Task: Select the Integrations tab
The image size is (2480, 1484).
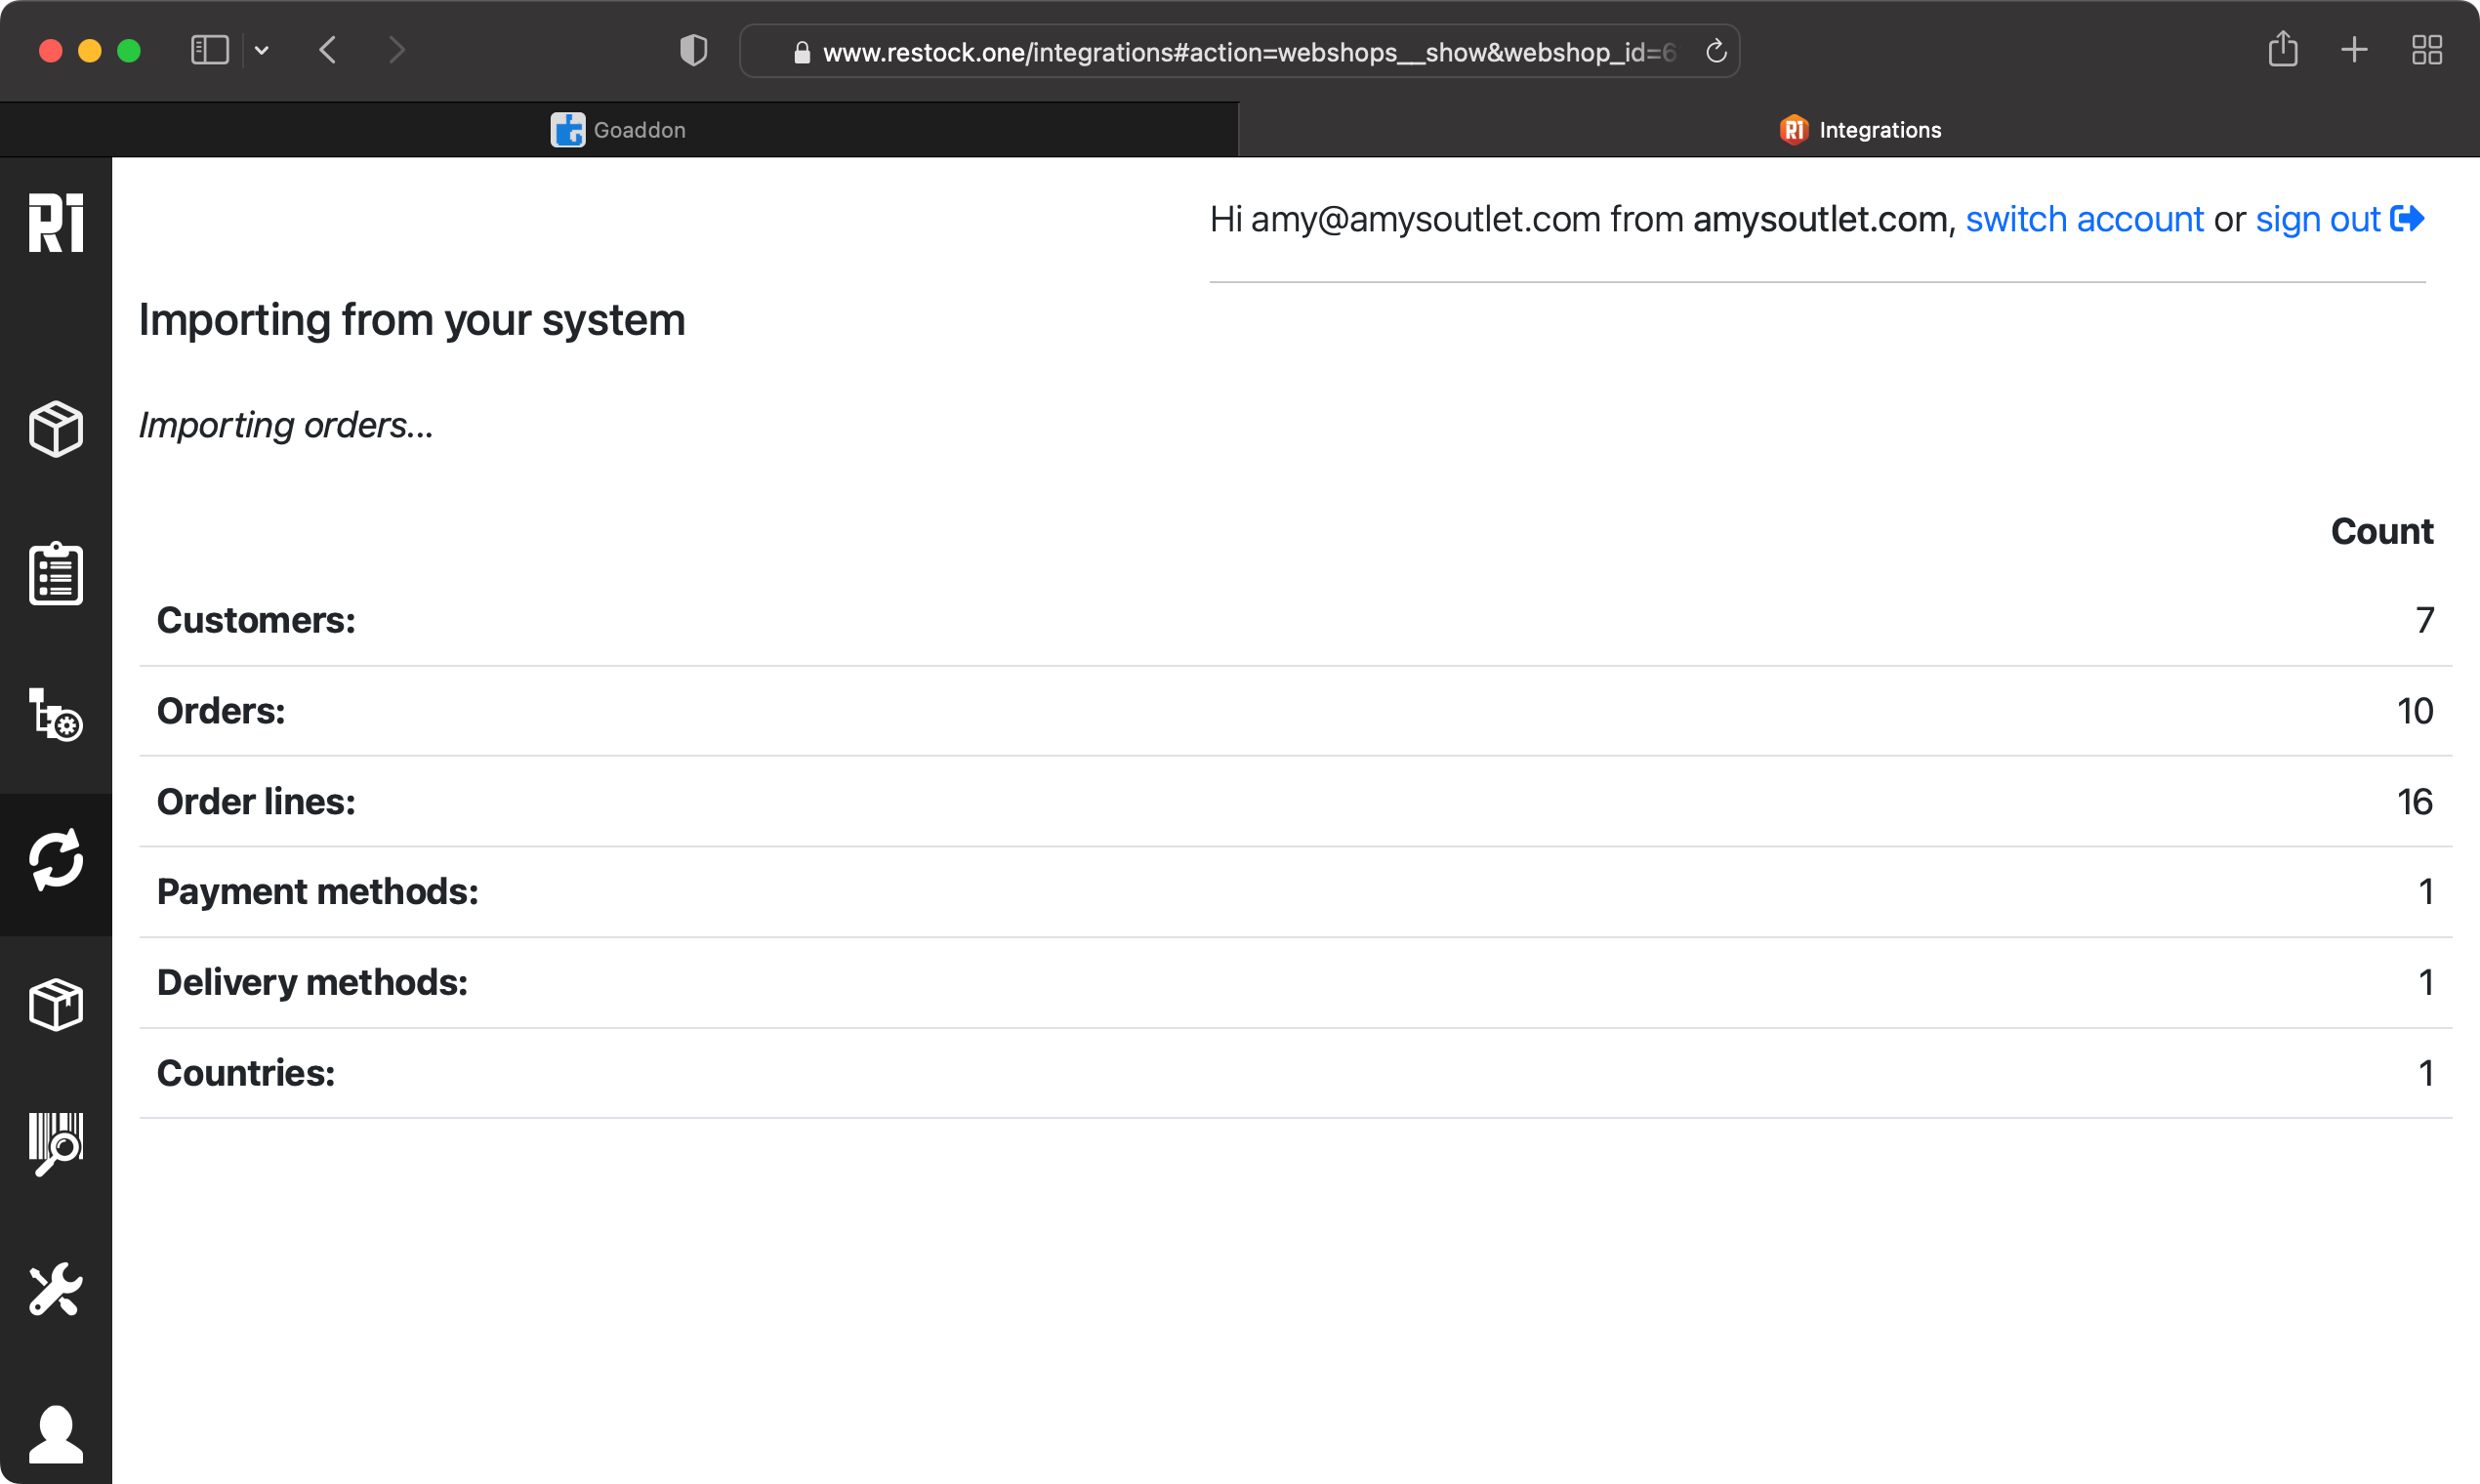Action: [x=1860, y=130]
